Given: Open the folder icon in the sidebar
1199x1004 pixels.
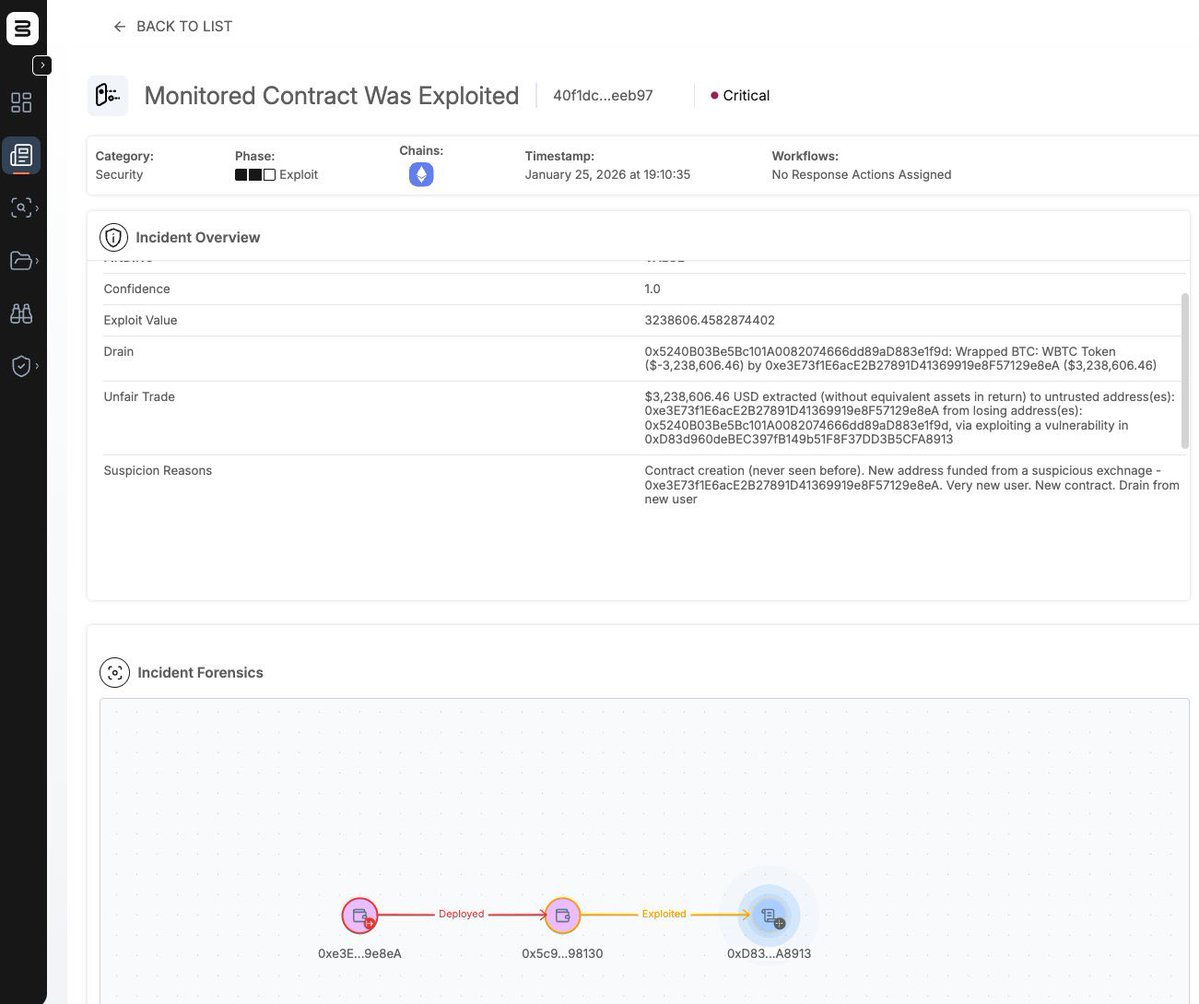Looking at the screenshot, I should coord(21,261).
